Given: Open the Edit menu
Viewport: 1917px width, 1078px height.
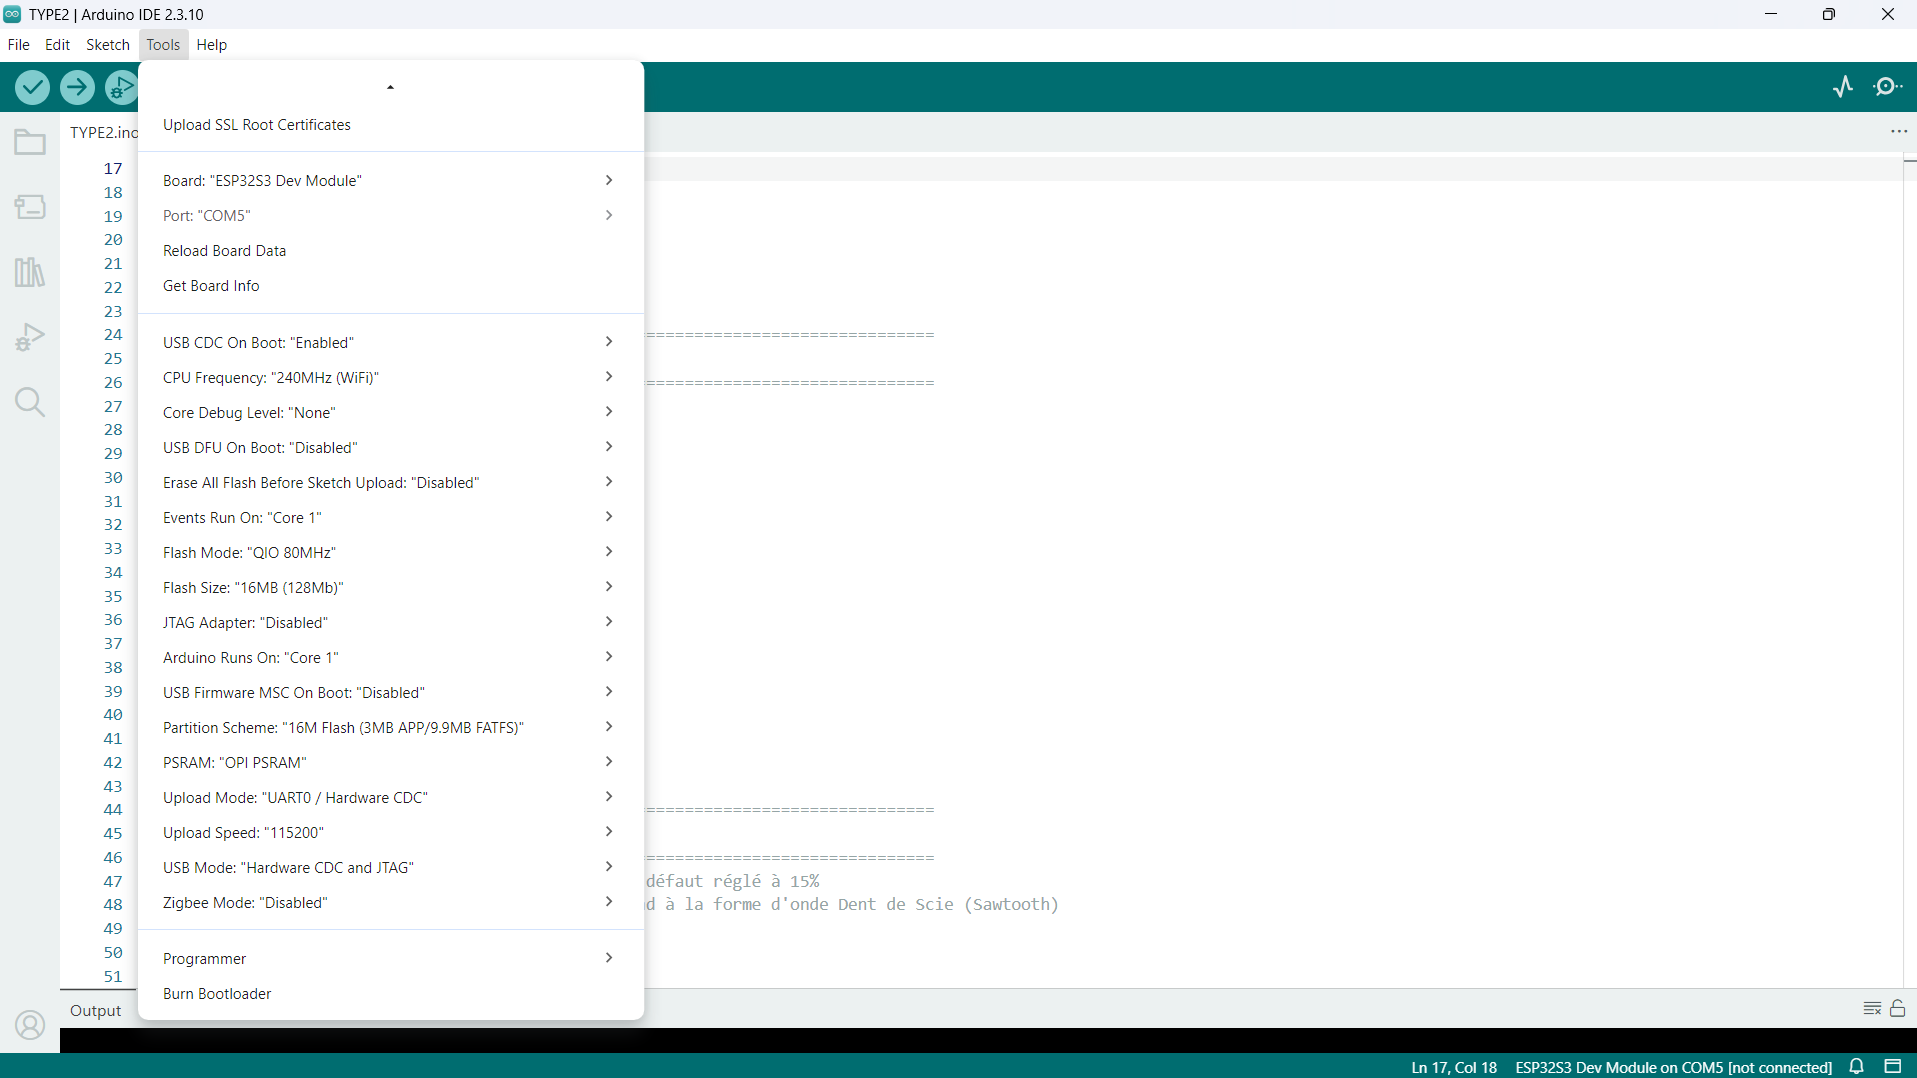Looking at the screenshot, I should pos(57,44).
